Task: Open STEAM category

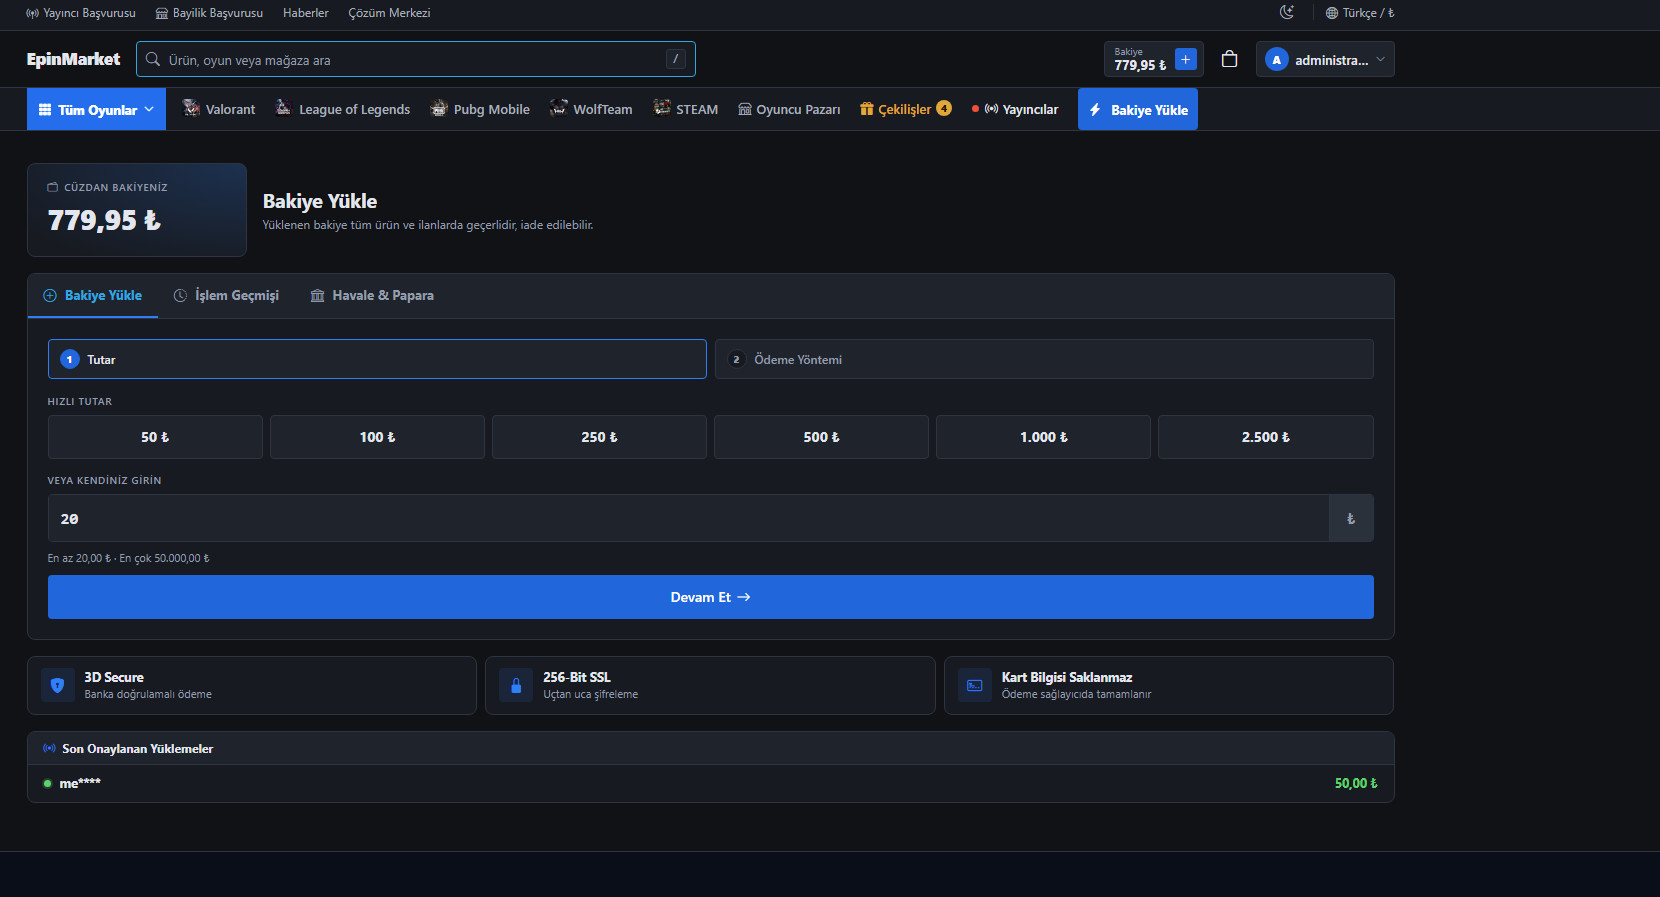Action: (x=686, y=109)
